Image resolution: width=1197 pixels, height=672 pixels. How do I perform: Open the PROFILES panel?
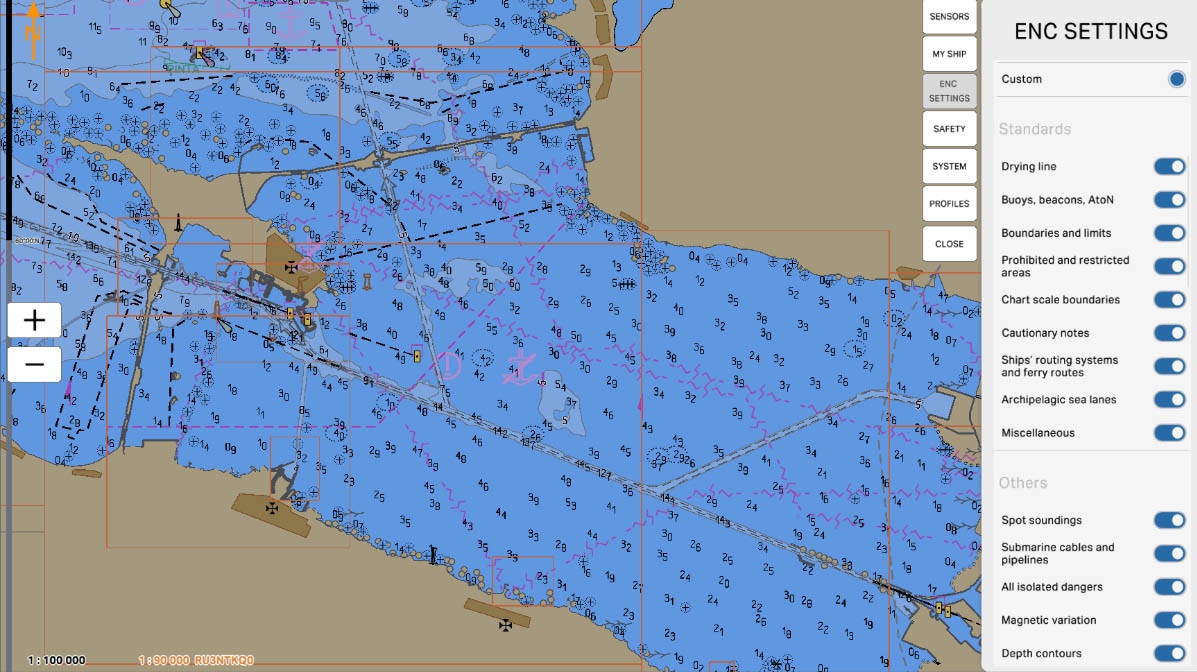click(949, 204)
